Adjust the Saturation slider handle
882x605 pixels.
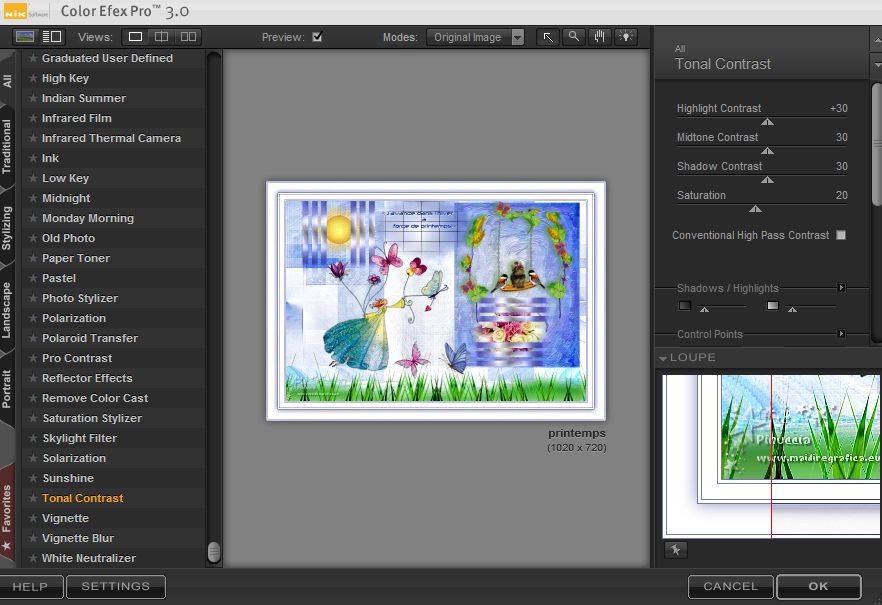(755, 209)
